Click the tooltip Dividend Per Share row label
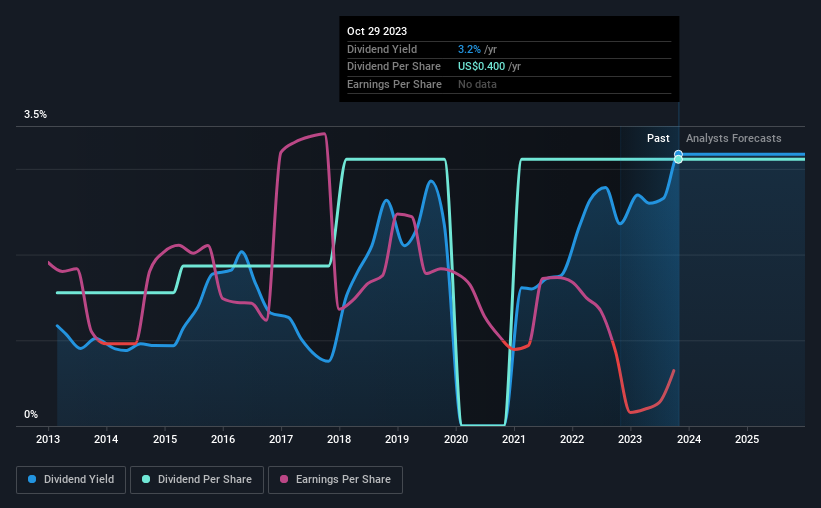 click(394, 67)
